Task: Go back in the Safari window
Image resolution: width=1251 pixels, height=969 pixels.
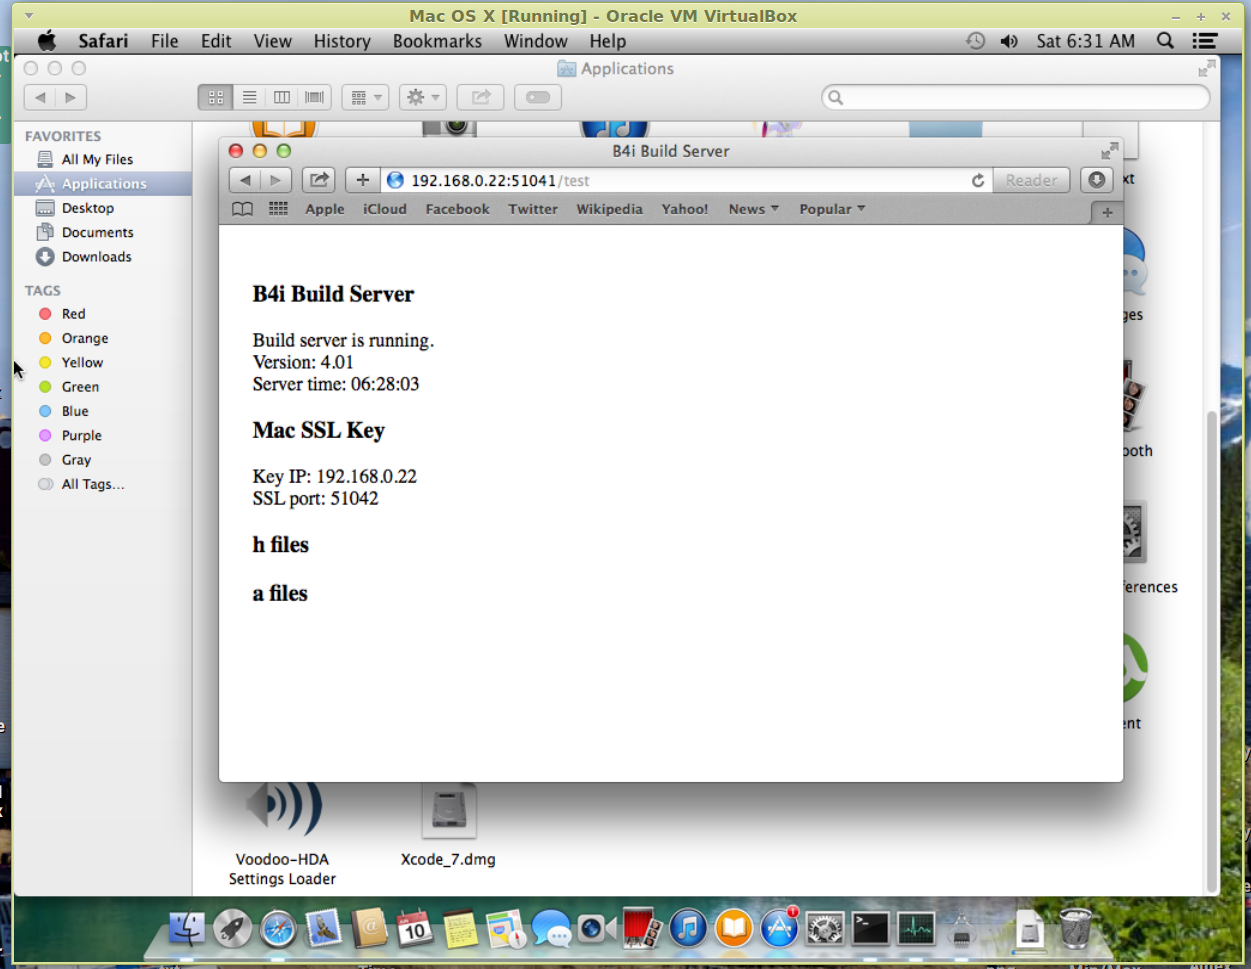Action: tap(245, 180)
